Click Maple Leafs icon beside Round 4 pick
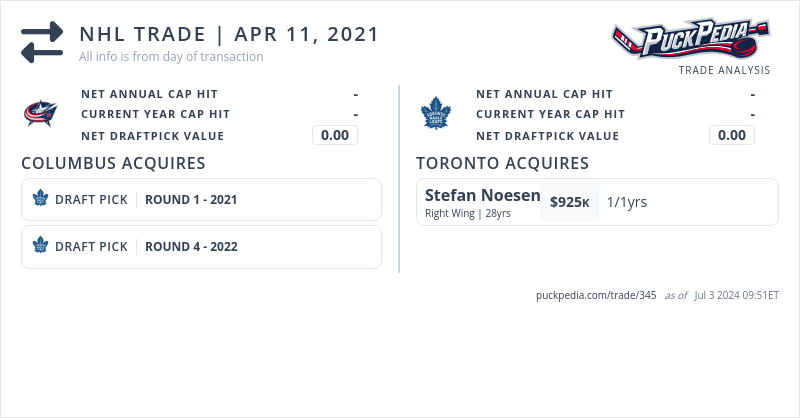Image resolution: width=800 pixels, height=418 pixels. (41, 246)
